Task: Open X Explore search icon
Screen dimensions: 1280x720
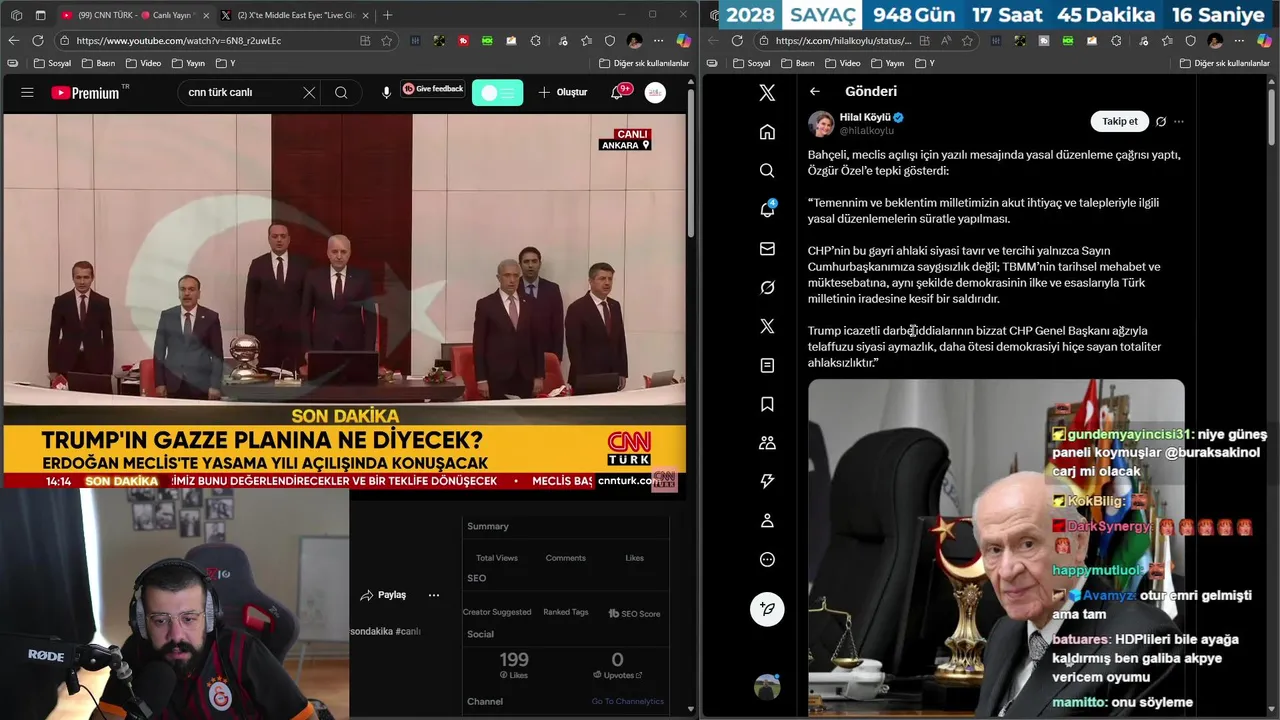Action: pyautogui.click(x=767, y=171)
